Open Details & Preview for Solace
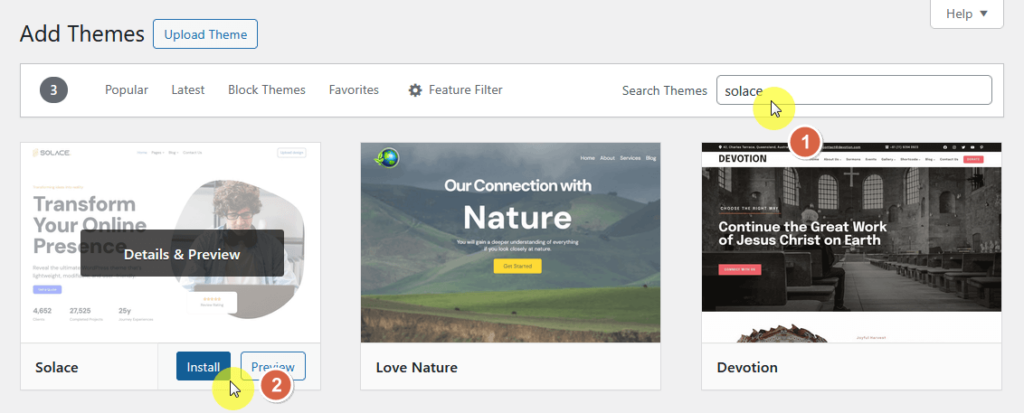 [x=182, y=254]
